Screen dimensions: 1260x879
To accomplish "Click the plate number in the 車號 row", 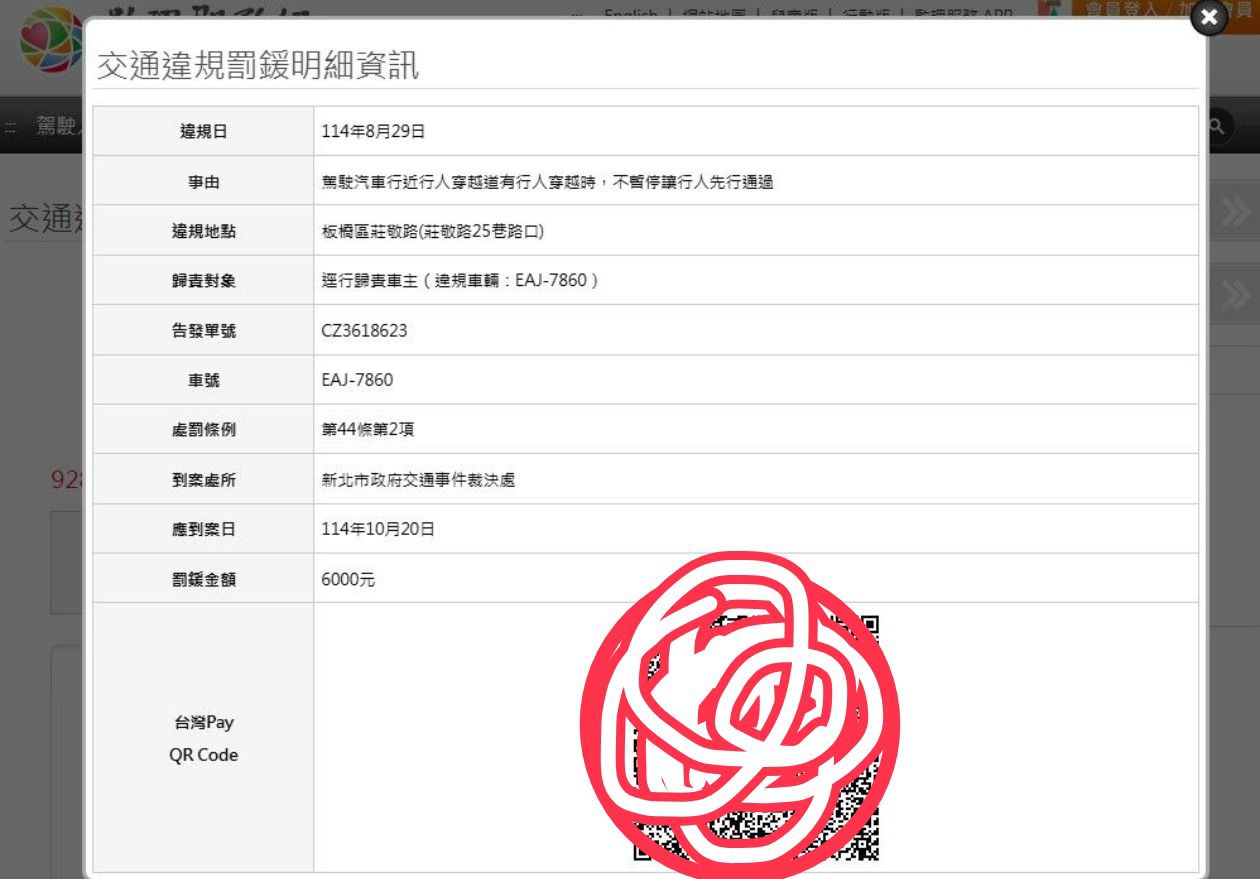I will pyautogui.click(x=357, y=380).
